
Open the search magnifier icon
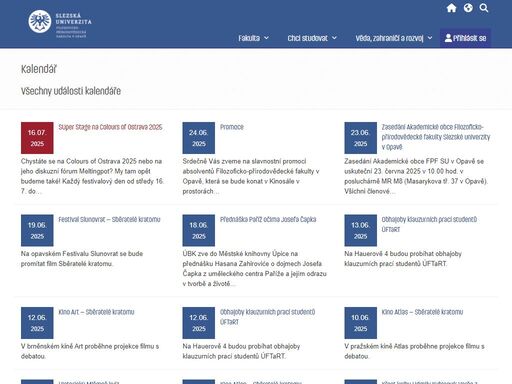point(484,8)
